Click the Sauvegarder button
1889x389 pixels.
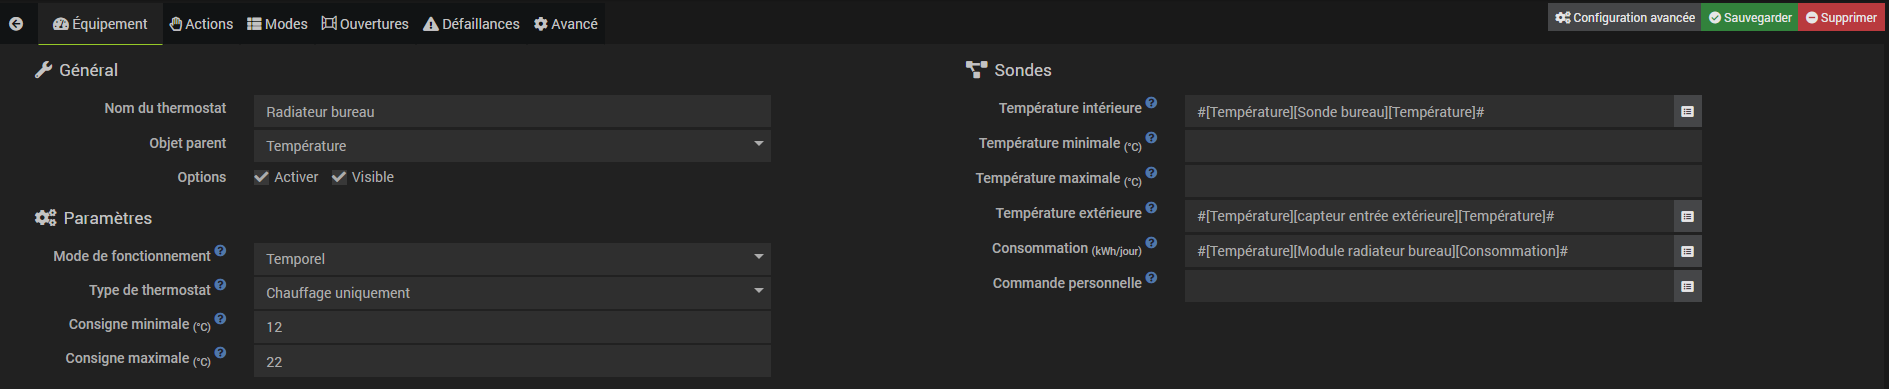tap(1750, 17)
